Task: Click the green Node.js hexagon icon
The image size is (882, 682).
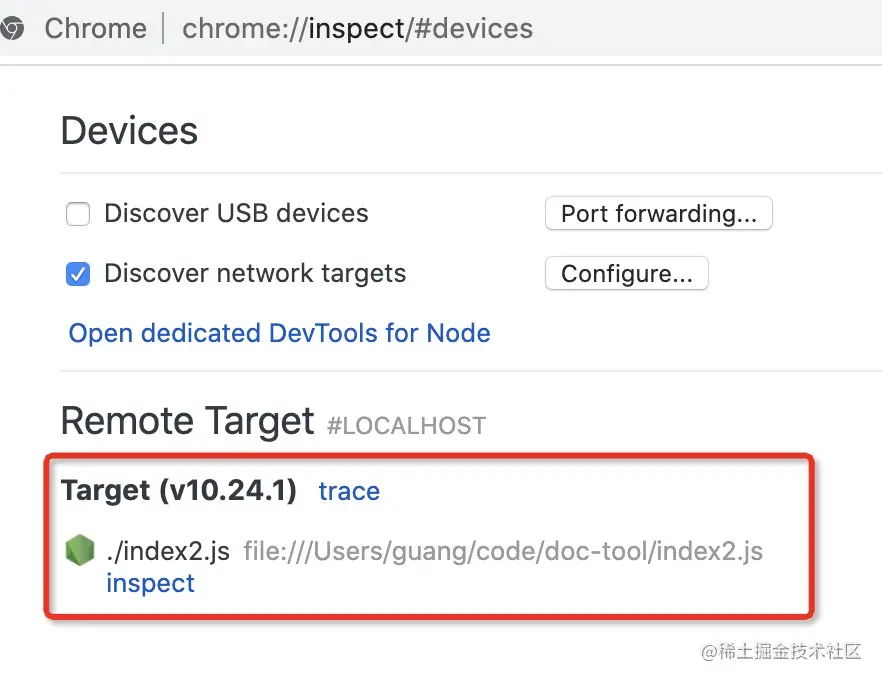Action: coord(79,549)
